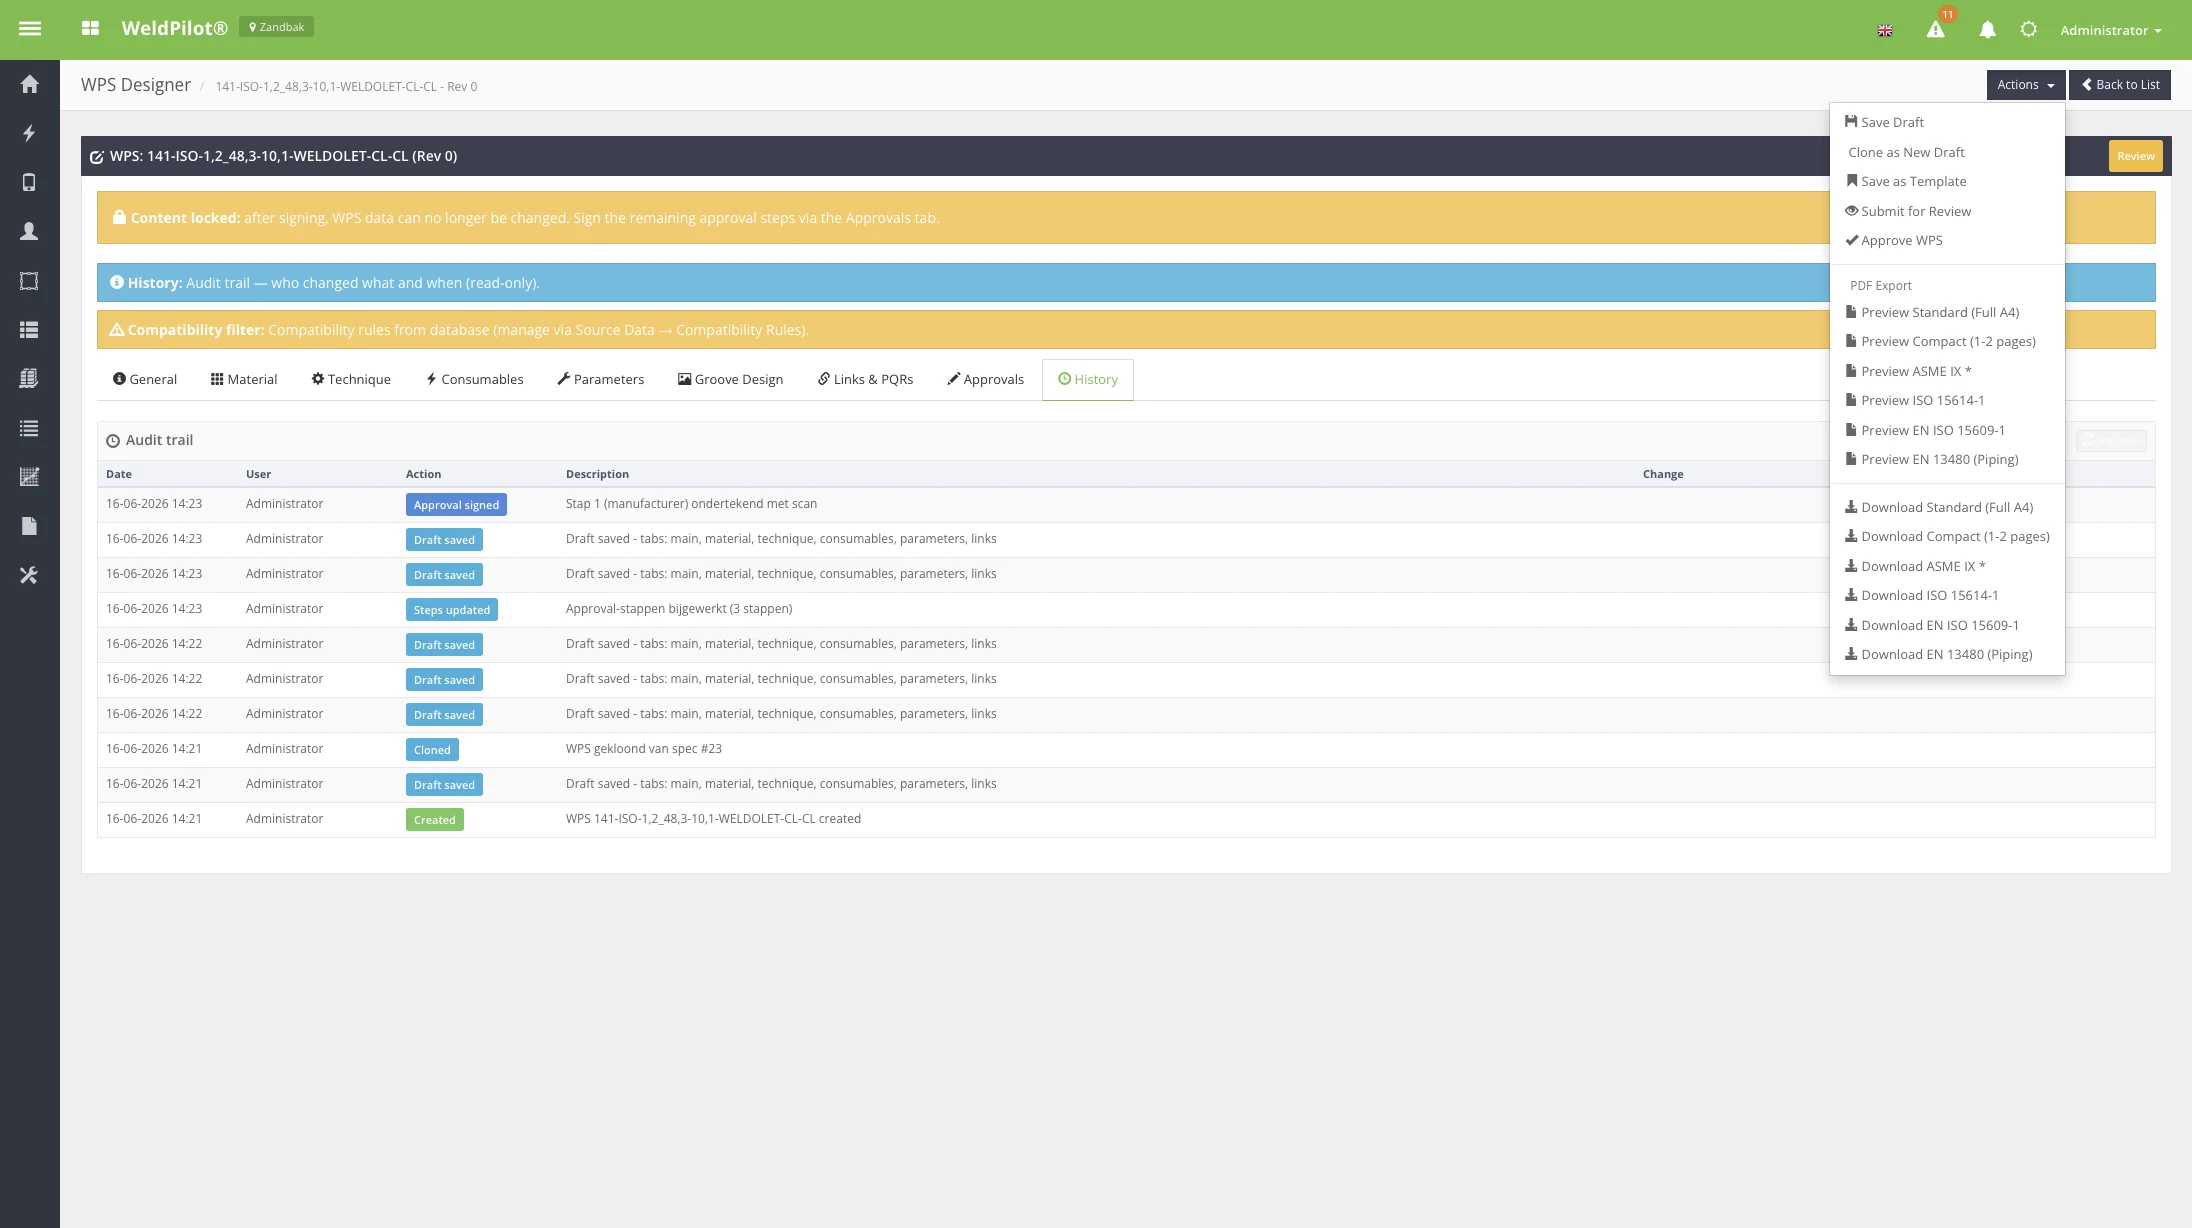Click the lightning bolt sidebar icon
This screenshot has width=2192, height=1228.
pos(29,133)
